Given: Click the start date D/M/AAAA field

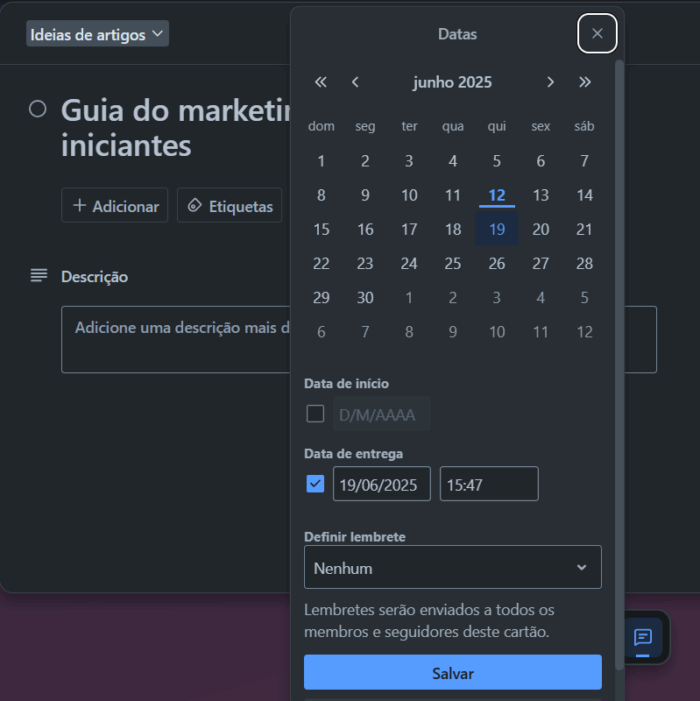Looking at the screenshot, I should pos(382,414).
